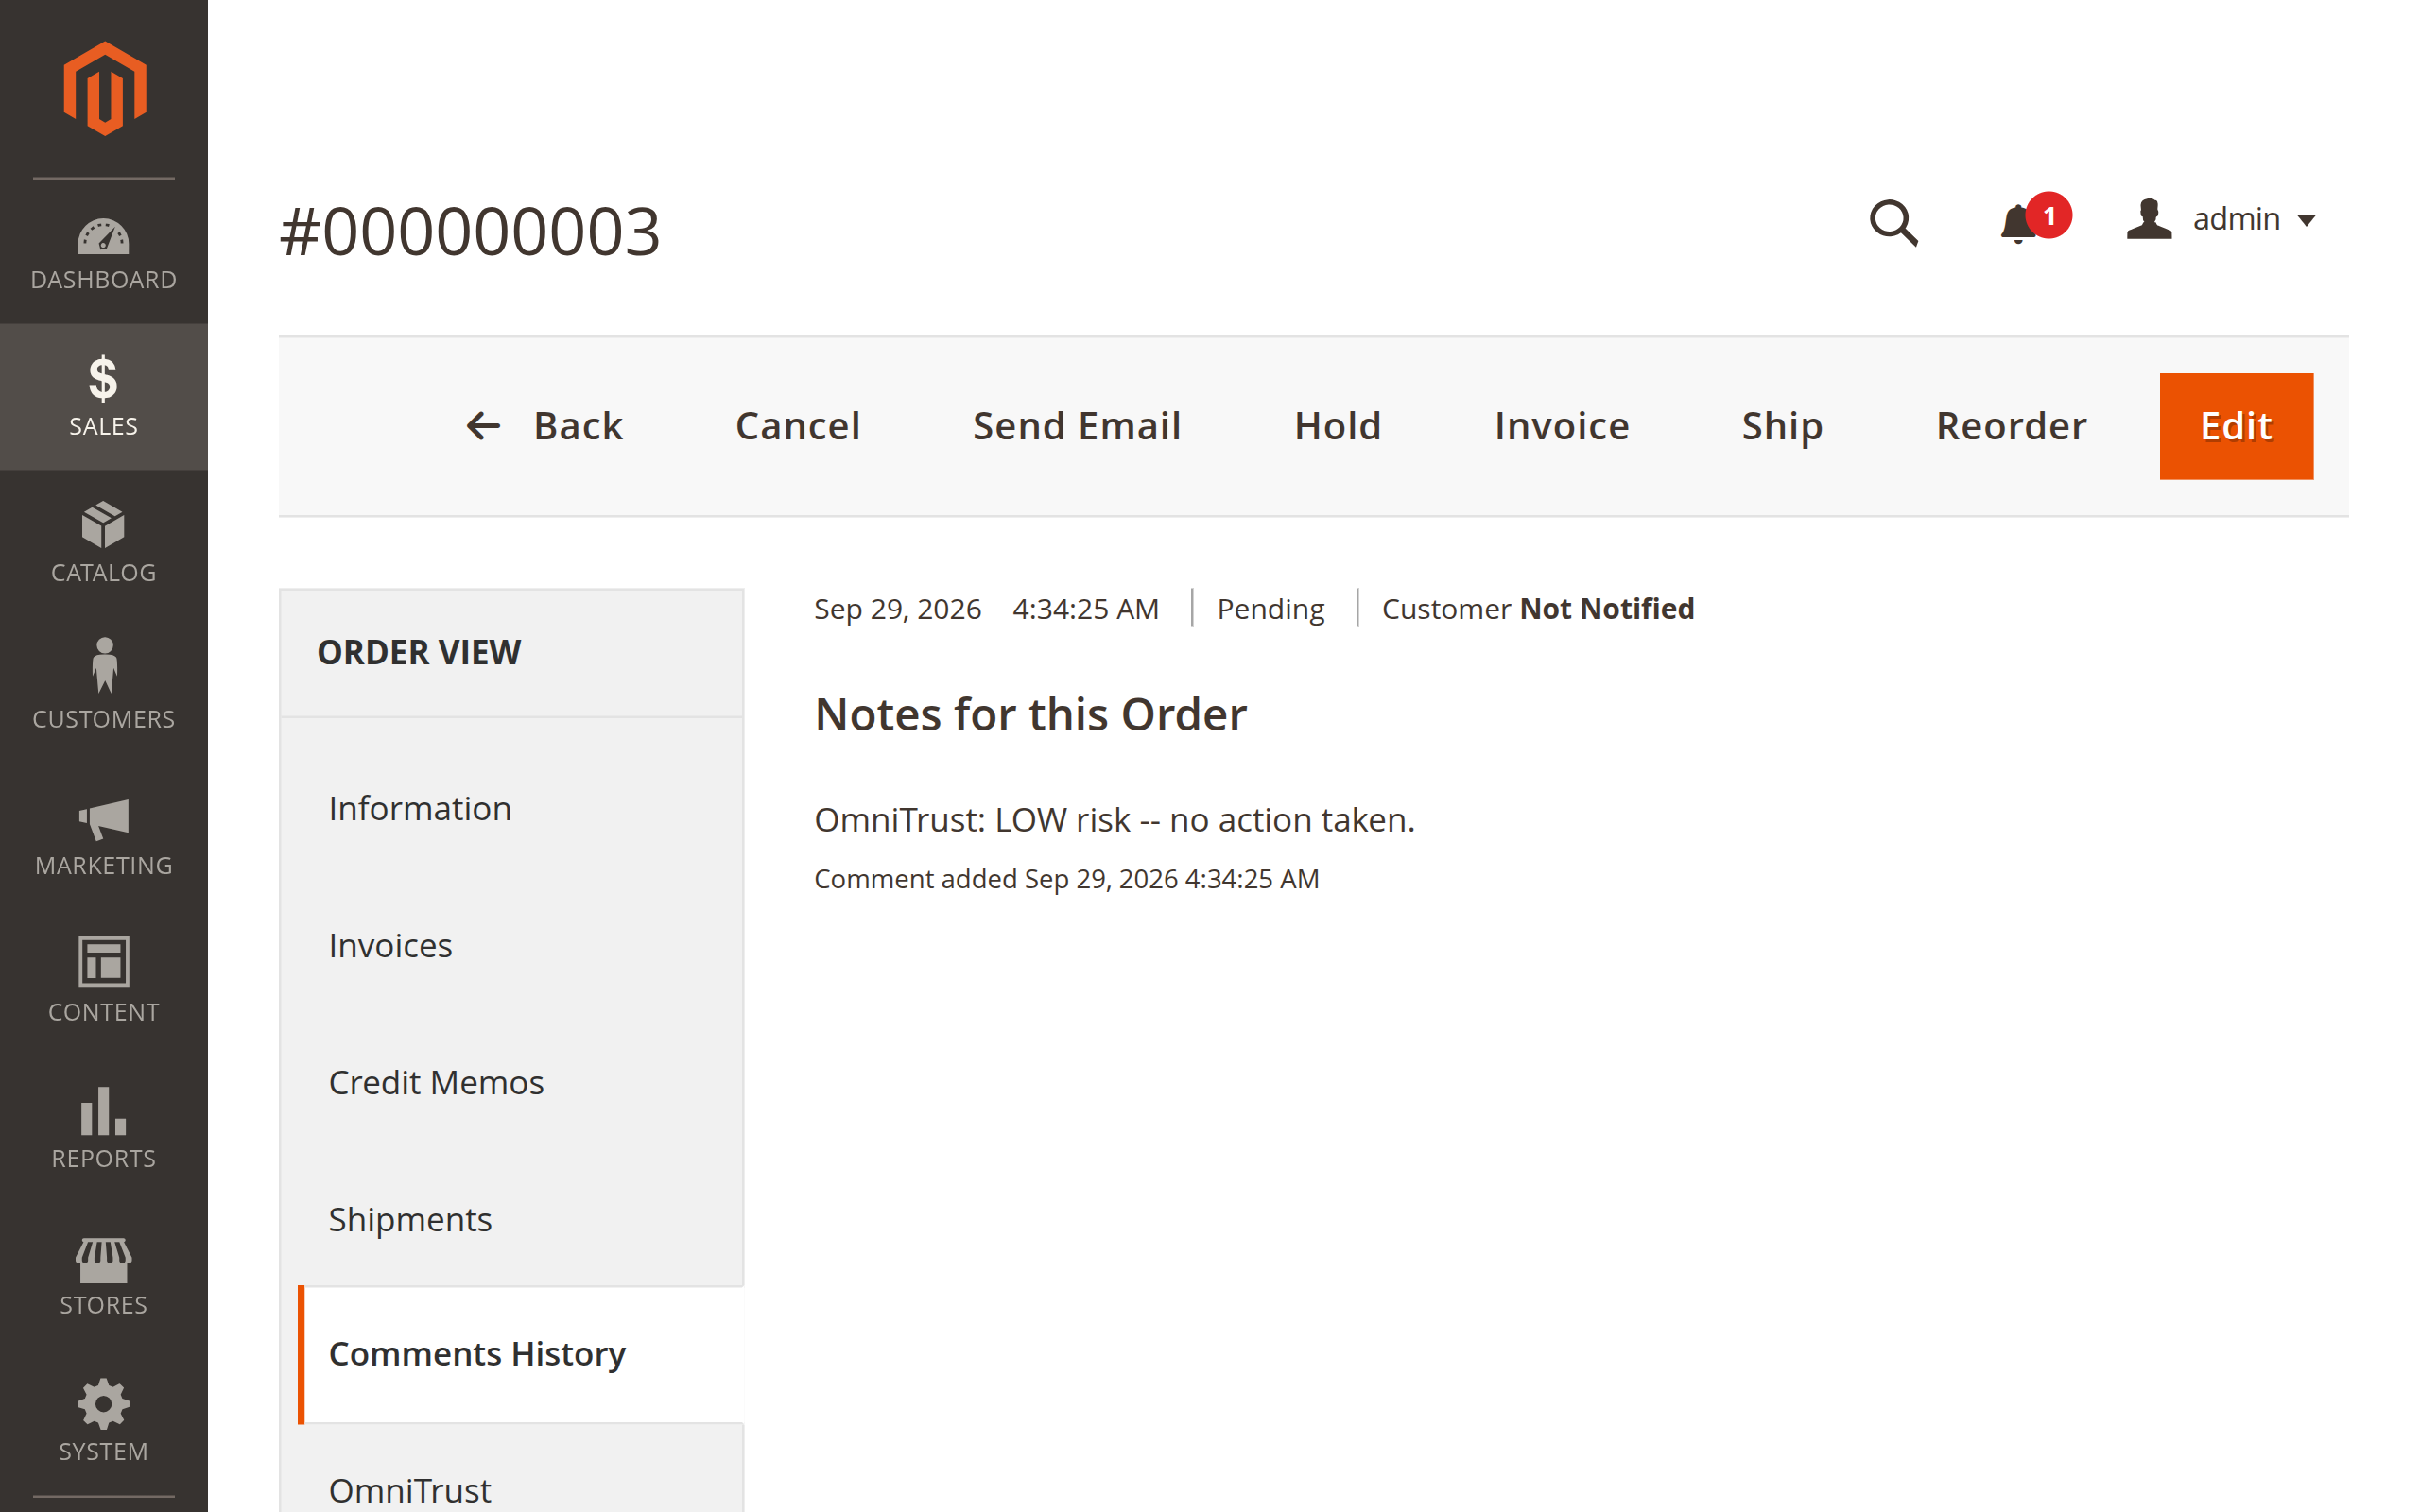Go back with the Back button
The image size is (2420, 1512).
point(544,426)
